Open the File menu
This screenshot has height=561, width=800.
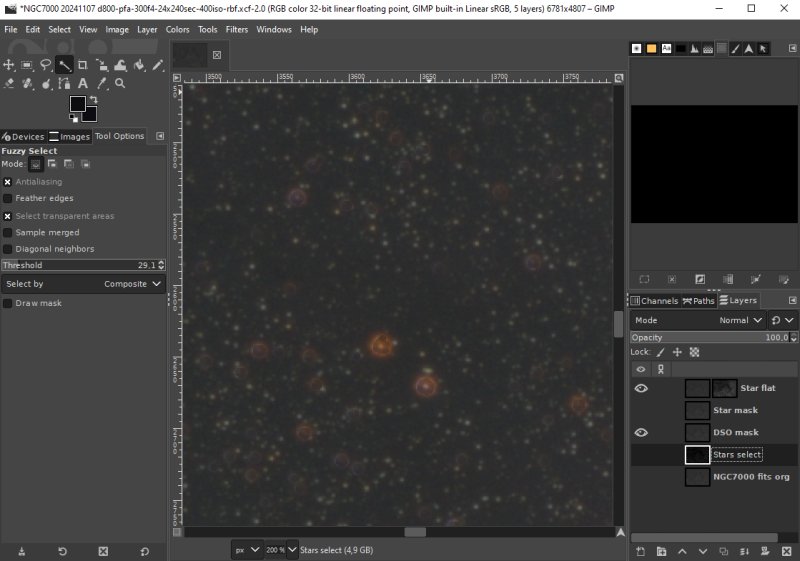11,30
